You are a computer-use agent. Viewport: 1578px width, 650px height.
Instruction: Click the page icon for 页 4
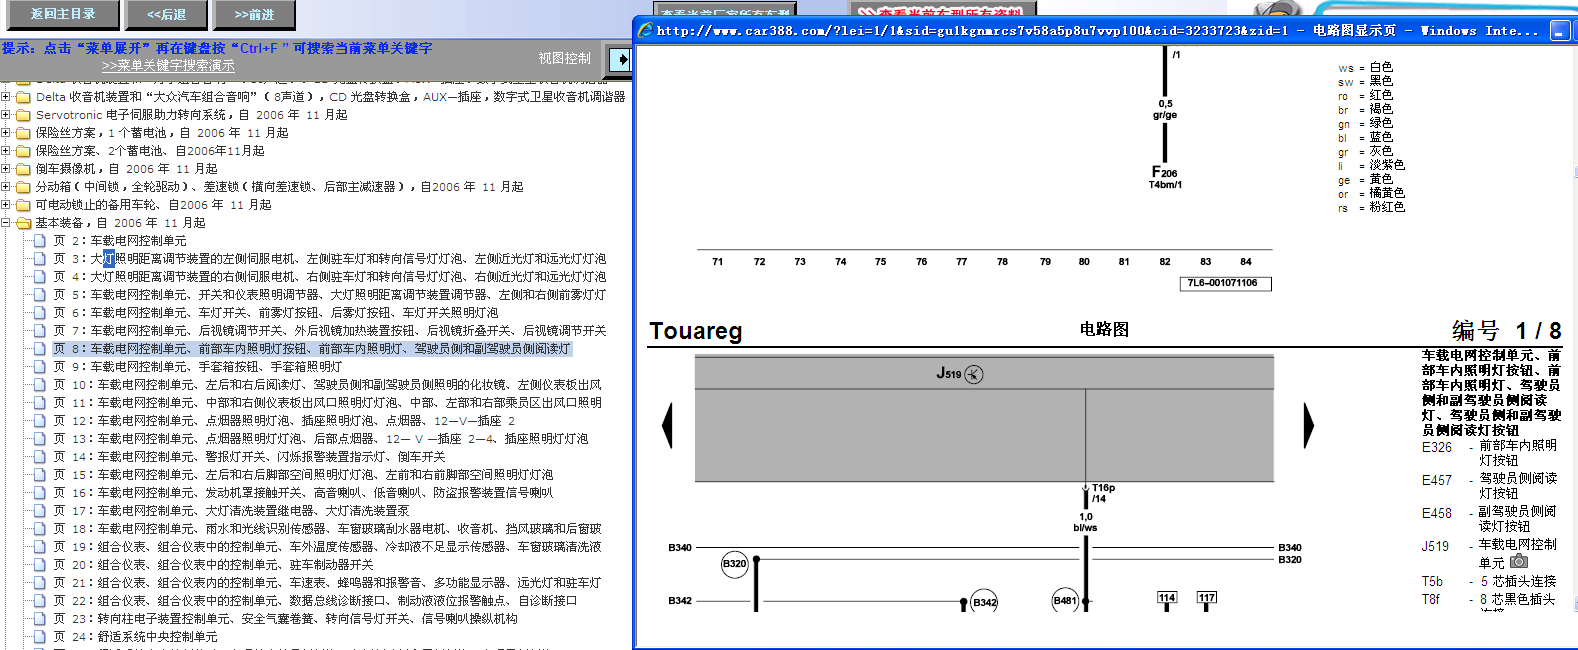click(40, 277)
